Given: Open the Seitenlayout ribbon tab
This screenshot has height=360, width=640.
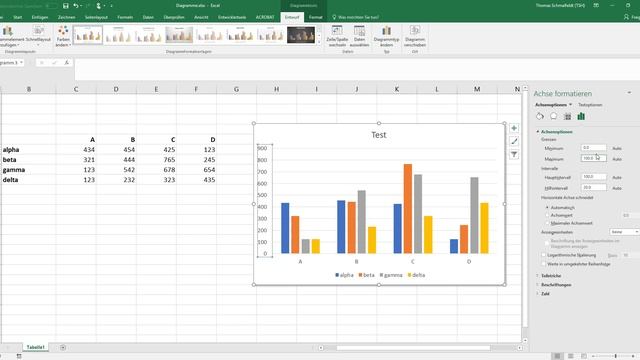Looking at the screenshot, I should pos(96,17).
